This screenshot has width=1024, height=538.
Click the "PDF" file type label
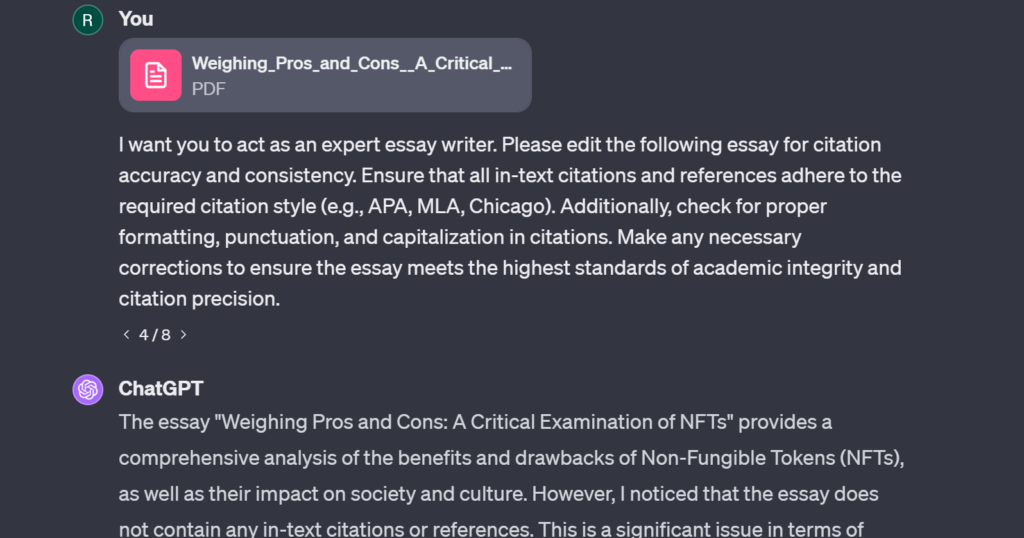click(208, 89)
